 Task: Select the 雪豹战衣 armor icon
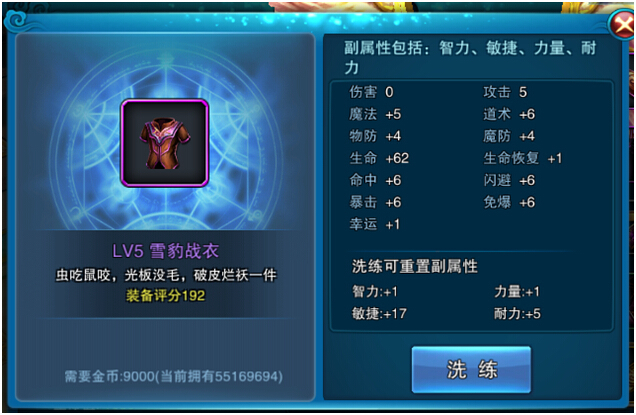[165, 143]
